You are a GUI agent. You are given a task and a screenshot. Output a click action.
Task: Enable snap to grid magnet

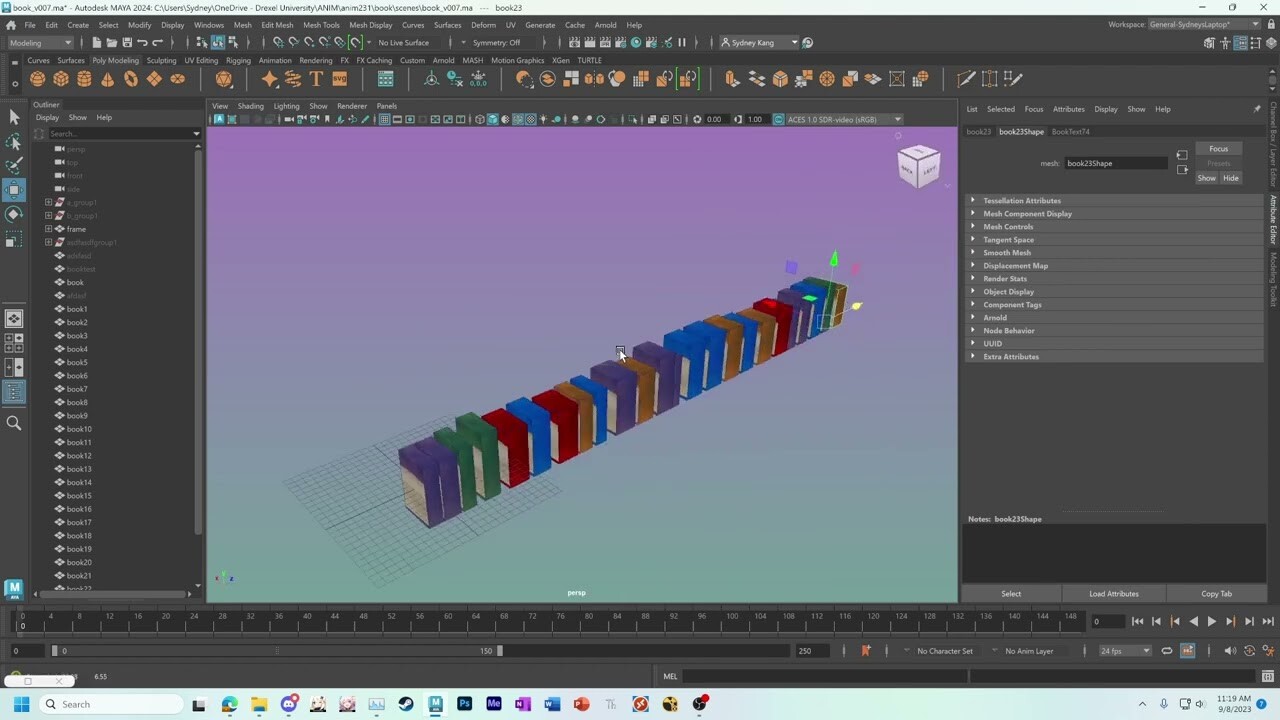tap(277, 43)
